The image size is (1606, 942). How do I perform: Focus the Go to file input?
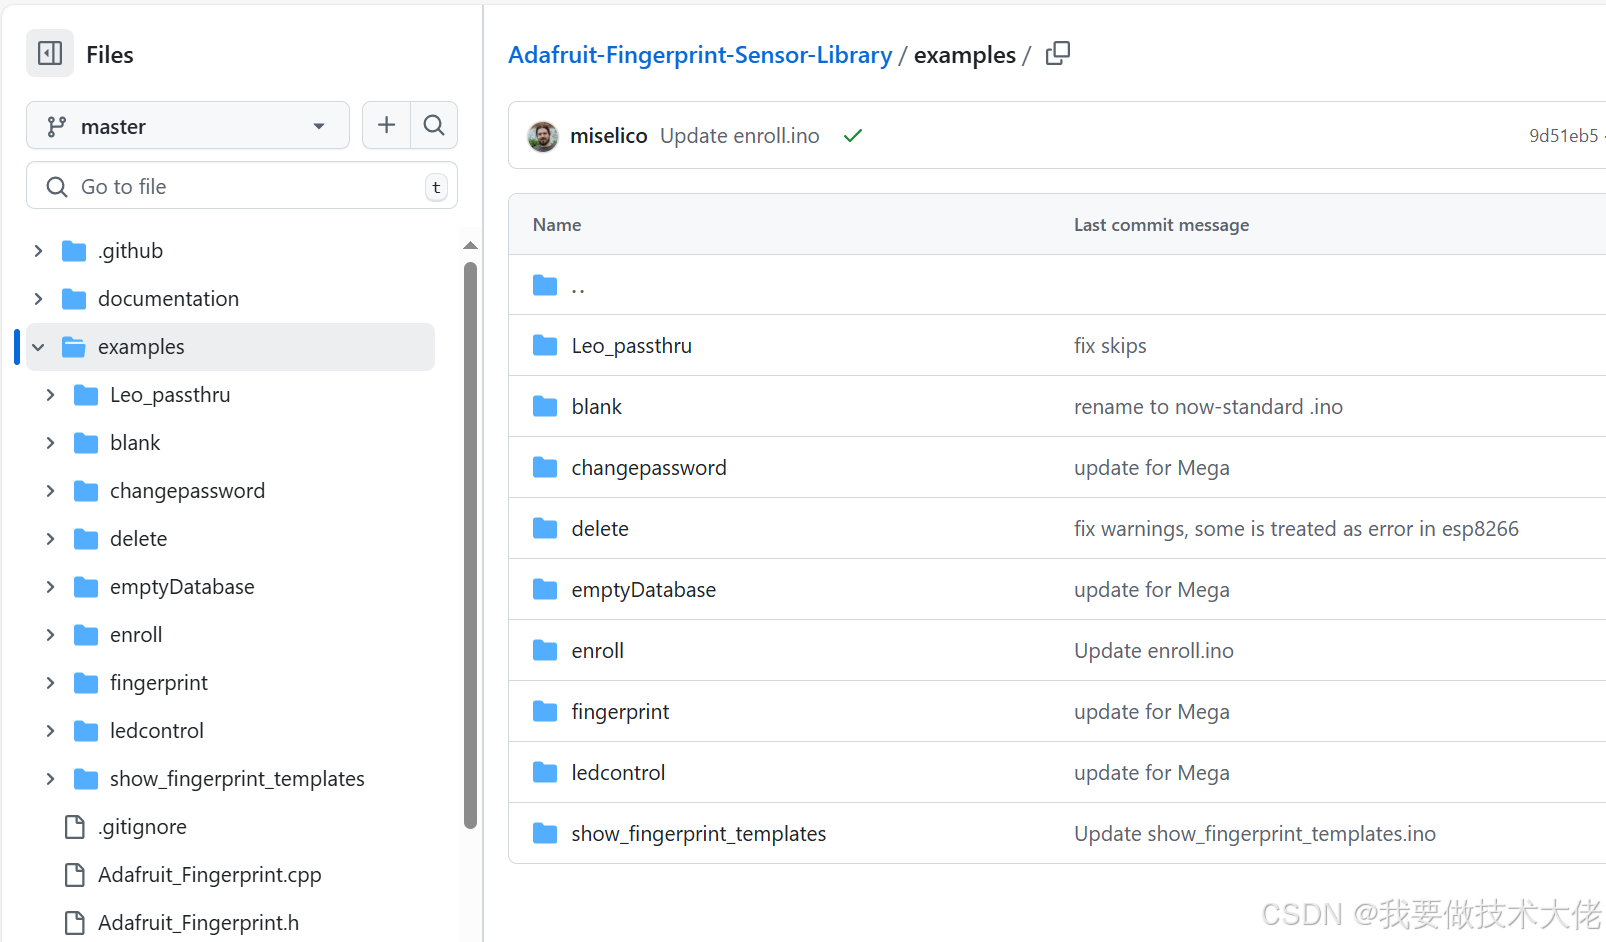(x=242, y=186)
